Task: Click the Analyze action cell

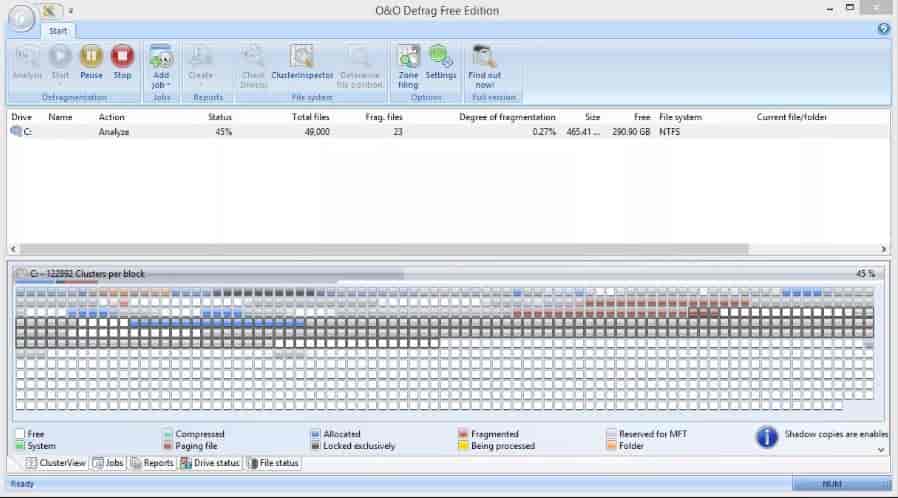Action: pyautogui.click(x=113, y=132)
